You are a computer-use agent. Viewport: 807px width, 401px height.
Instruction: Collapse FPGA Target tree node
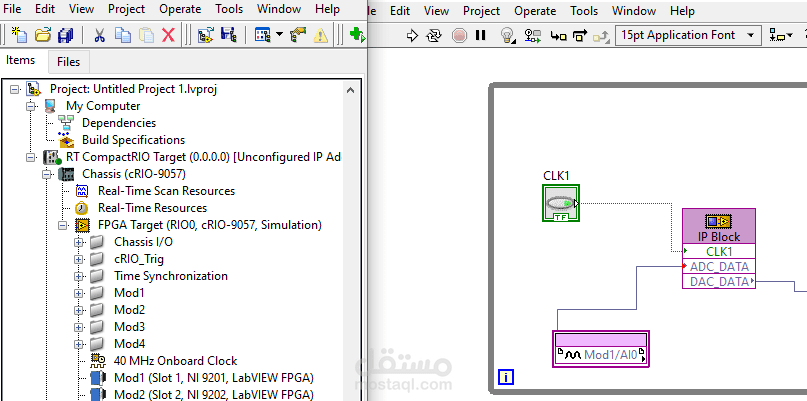coord(63,225)
